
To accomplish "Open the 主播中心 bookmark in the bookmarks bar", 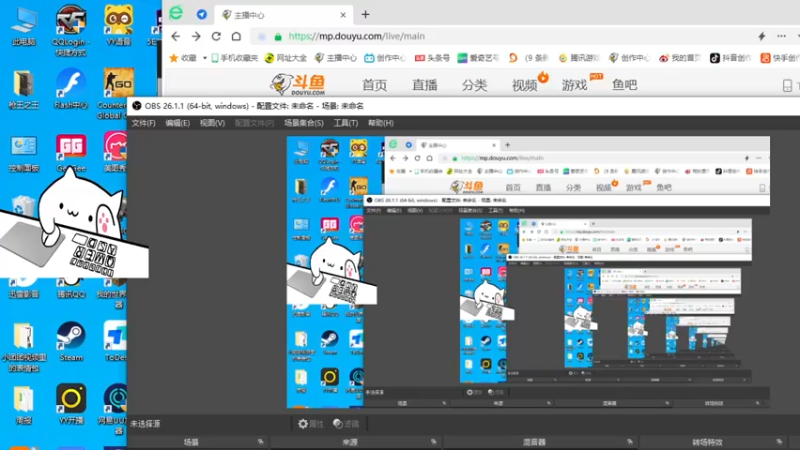I will pos(336,58).
